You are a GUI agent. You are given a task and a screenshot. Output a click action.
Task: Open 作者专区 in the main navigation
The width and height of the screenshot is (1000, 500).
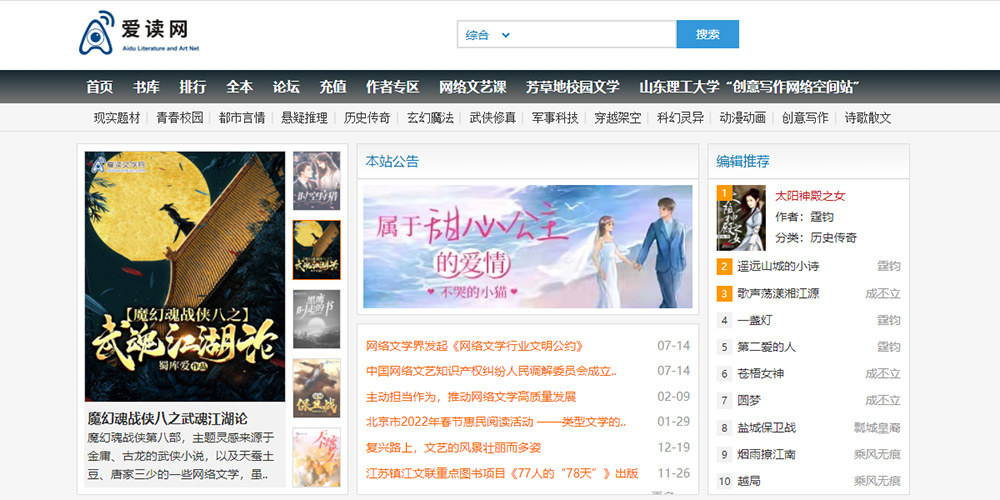[x=392, y=87]
